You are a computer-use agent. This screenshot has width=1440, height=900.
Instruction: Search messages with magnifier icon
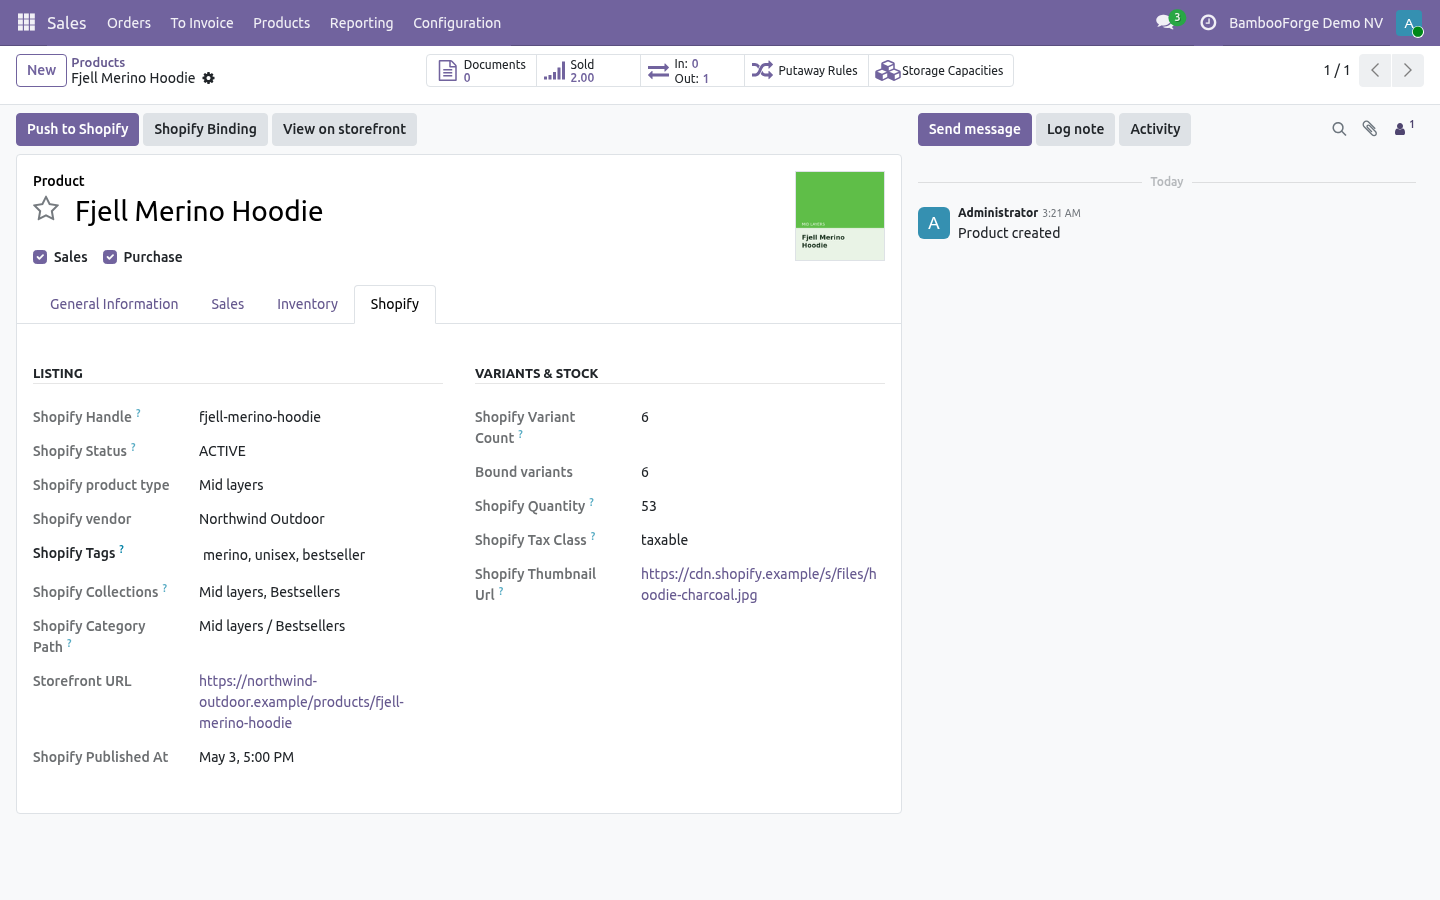[1339, 129]
